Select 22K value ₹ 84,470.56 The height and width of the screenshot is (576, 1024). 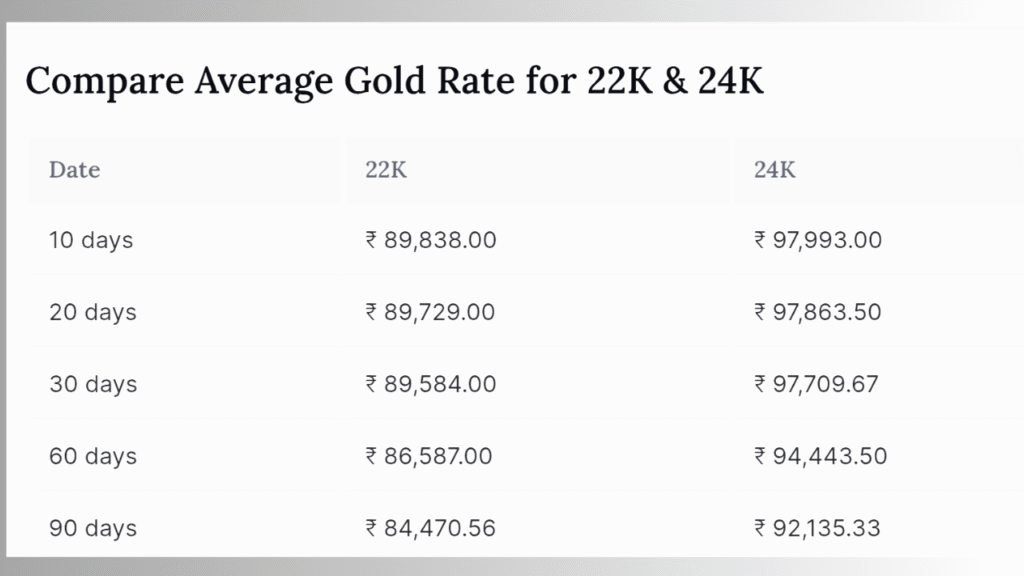[x=430, y=528]
